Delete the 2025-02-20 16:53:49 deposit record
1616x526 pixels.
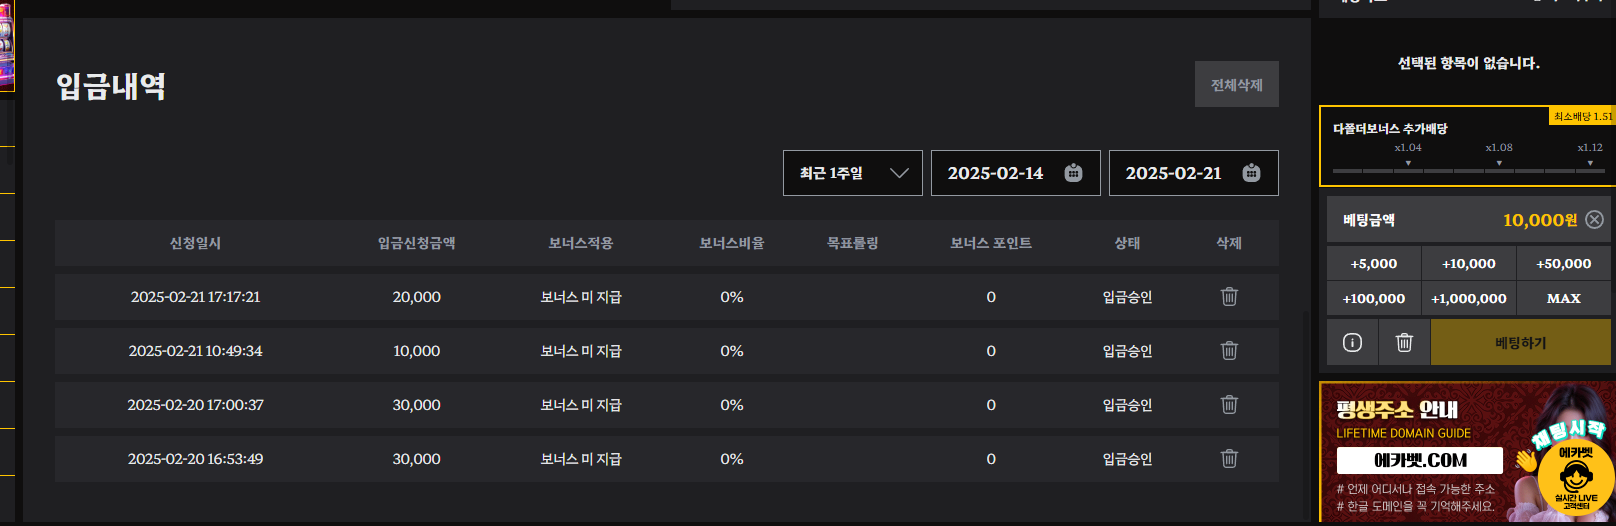(1229, 459)
